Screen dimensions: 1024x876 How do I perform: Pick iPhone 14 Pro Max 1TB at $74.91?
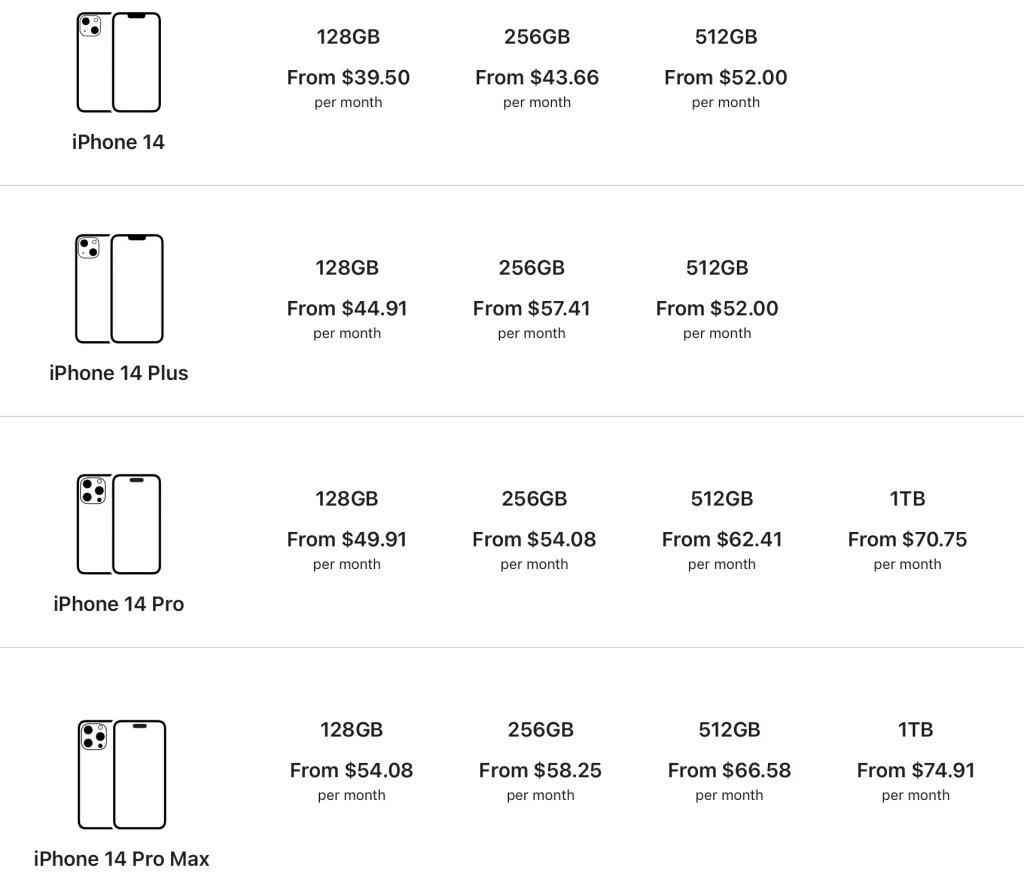pos(916,761)
